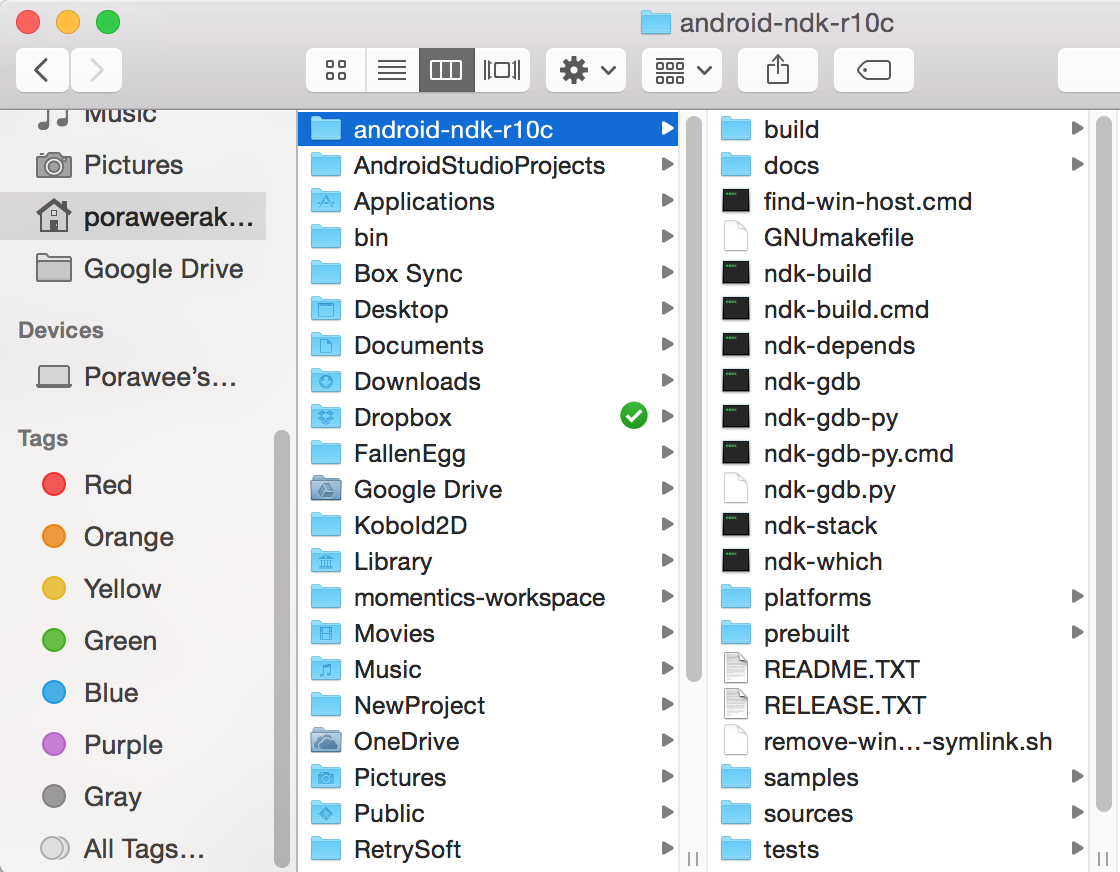
Task: Select the RetrySoft folder
Action: [487, 849]
